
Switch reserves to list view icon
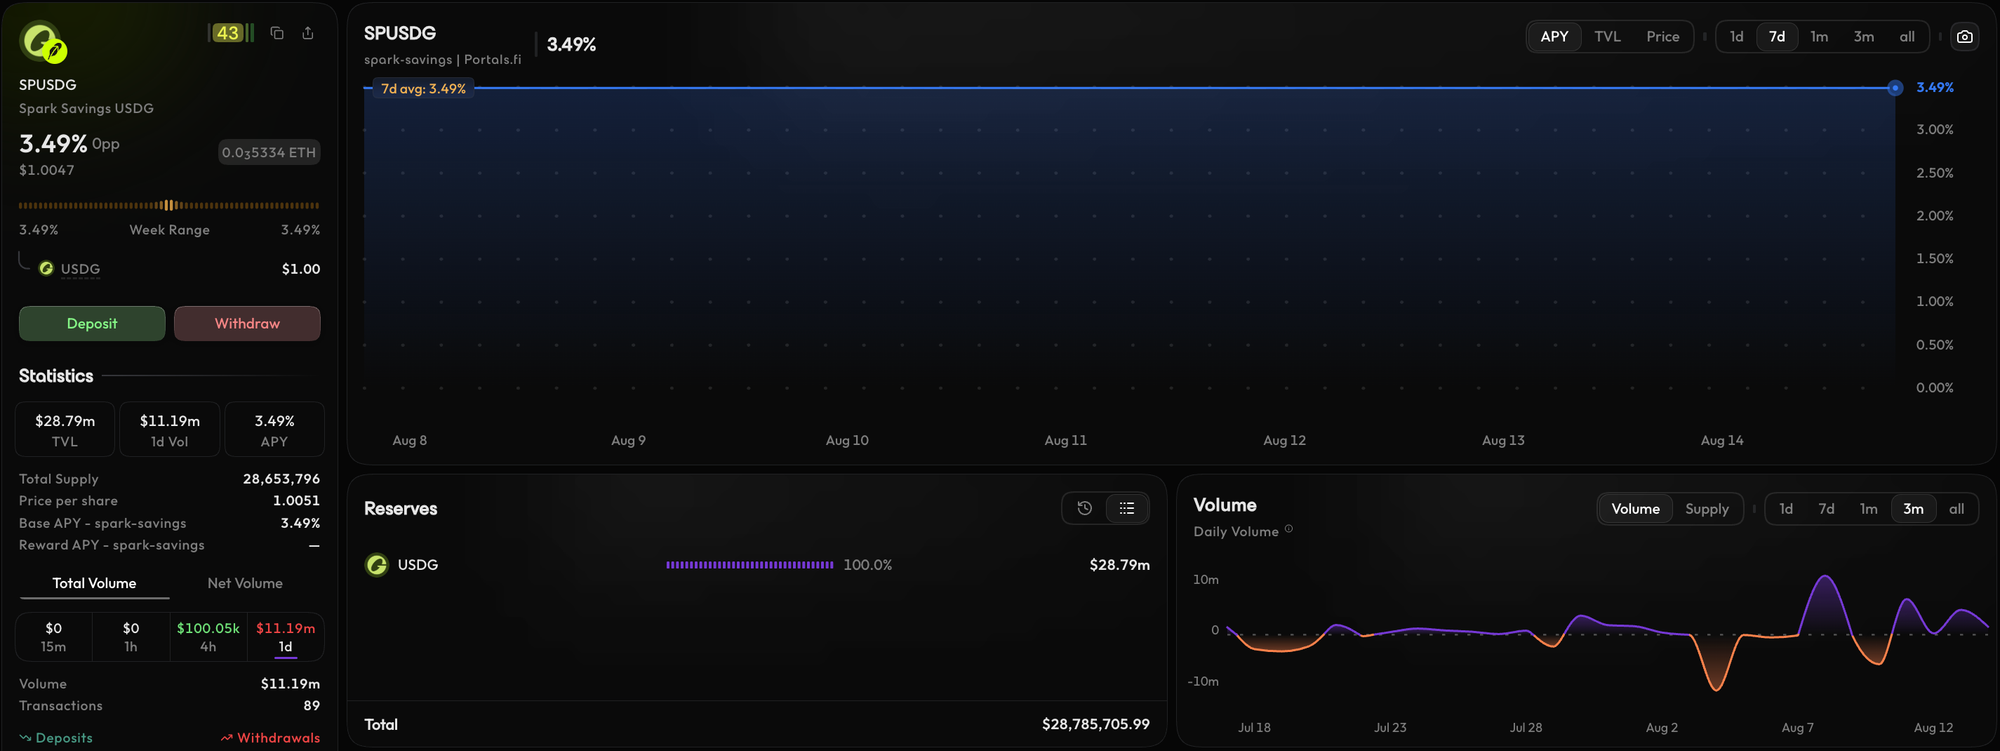point(1127,508)
